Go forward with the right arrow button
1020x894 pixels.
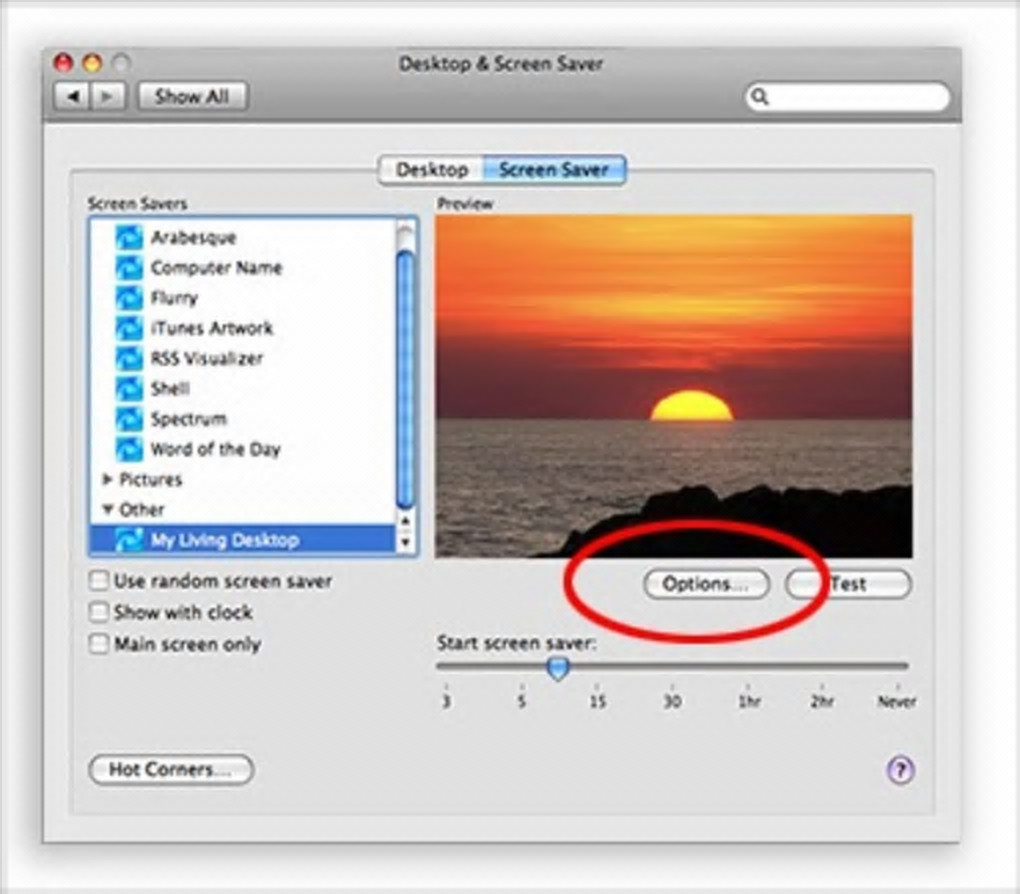coord(108,97)
